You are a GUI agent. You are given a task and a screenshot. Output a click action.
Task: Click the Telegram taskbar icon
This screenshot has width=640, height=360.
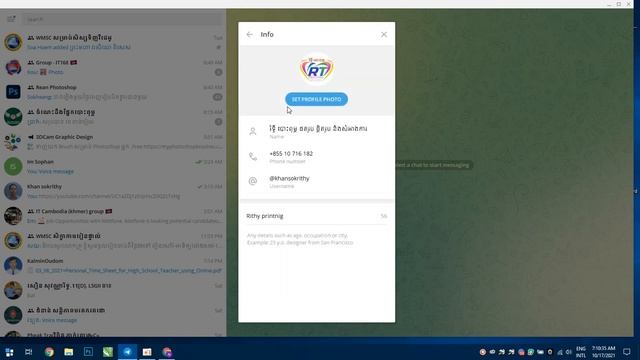127,352
